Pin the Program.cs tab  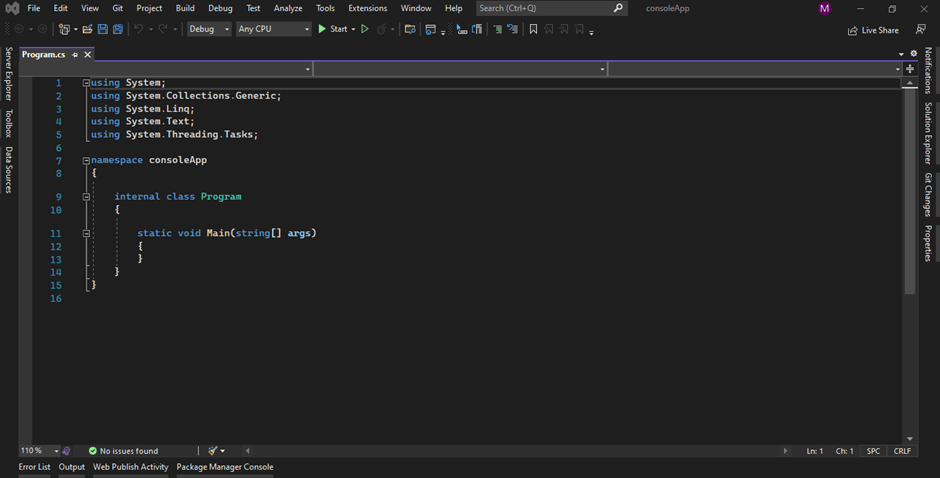click(75, 54)
